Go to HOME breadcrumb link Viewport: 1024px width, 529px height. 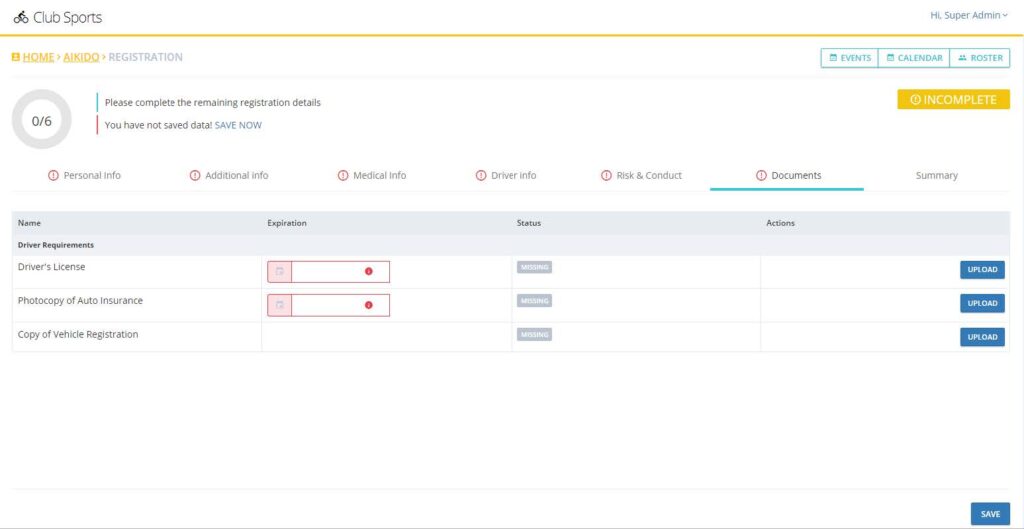click(x=38, y=57)
